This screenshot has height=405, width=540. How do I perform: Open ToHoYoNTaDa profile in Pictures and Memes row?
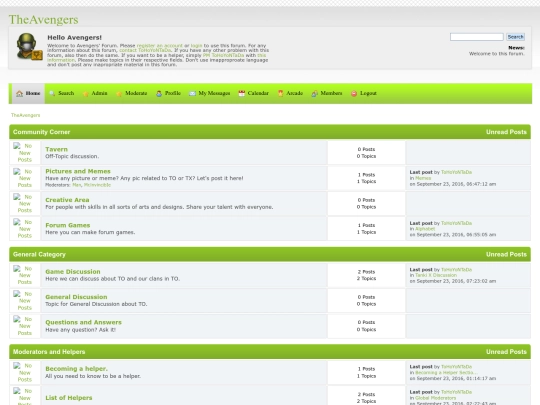click(456, 172)
